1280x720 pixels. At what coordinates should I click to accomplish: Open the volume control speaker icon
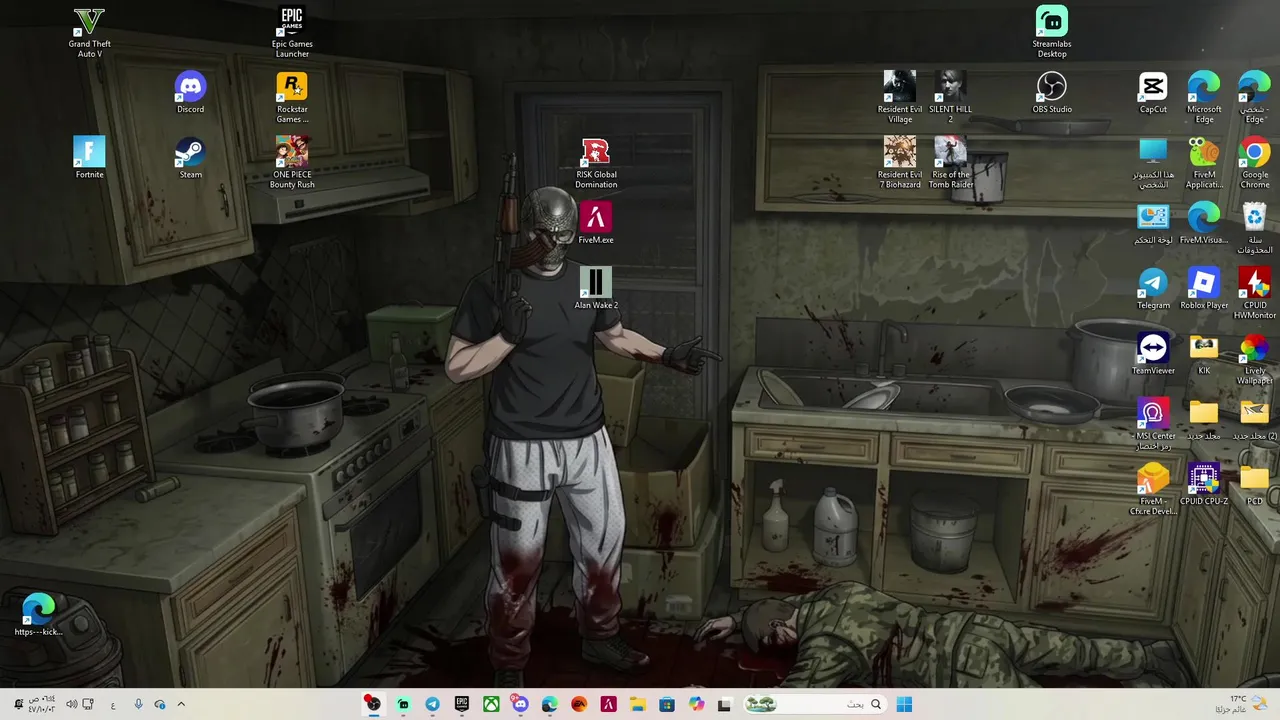pos(71,704)
